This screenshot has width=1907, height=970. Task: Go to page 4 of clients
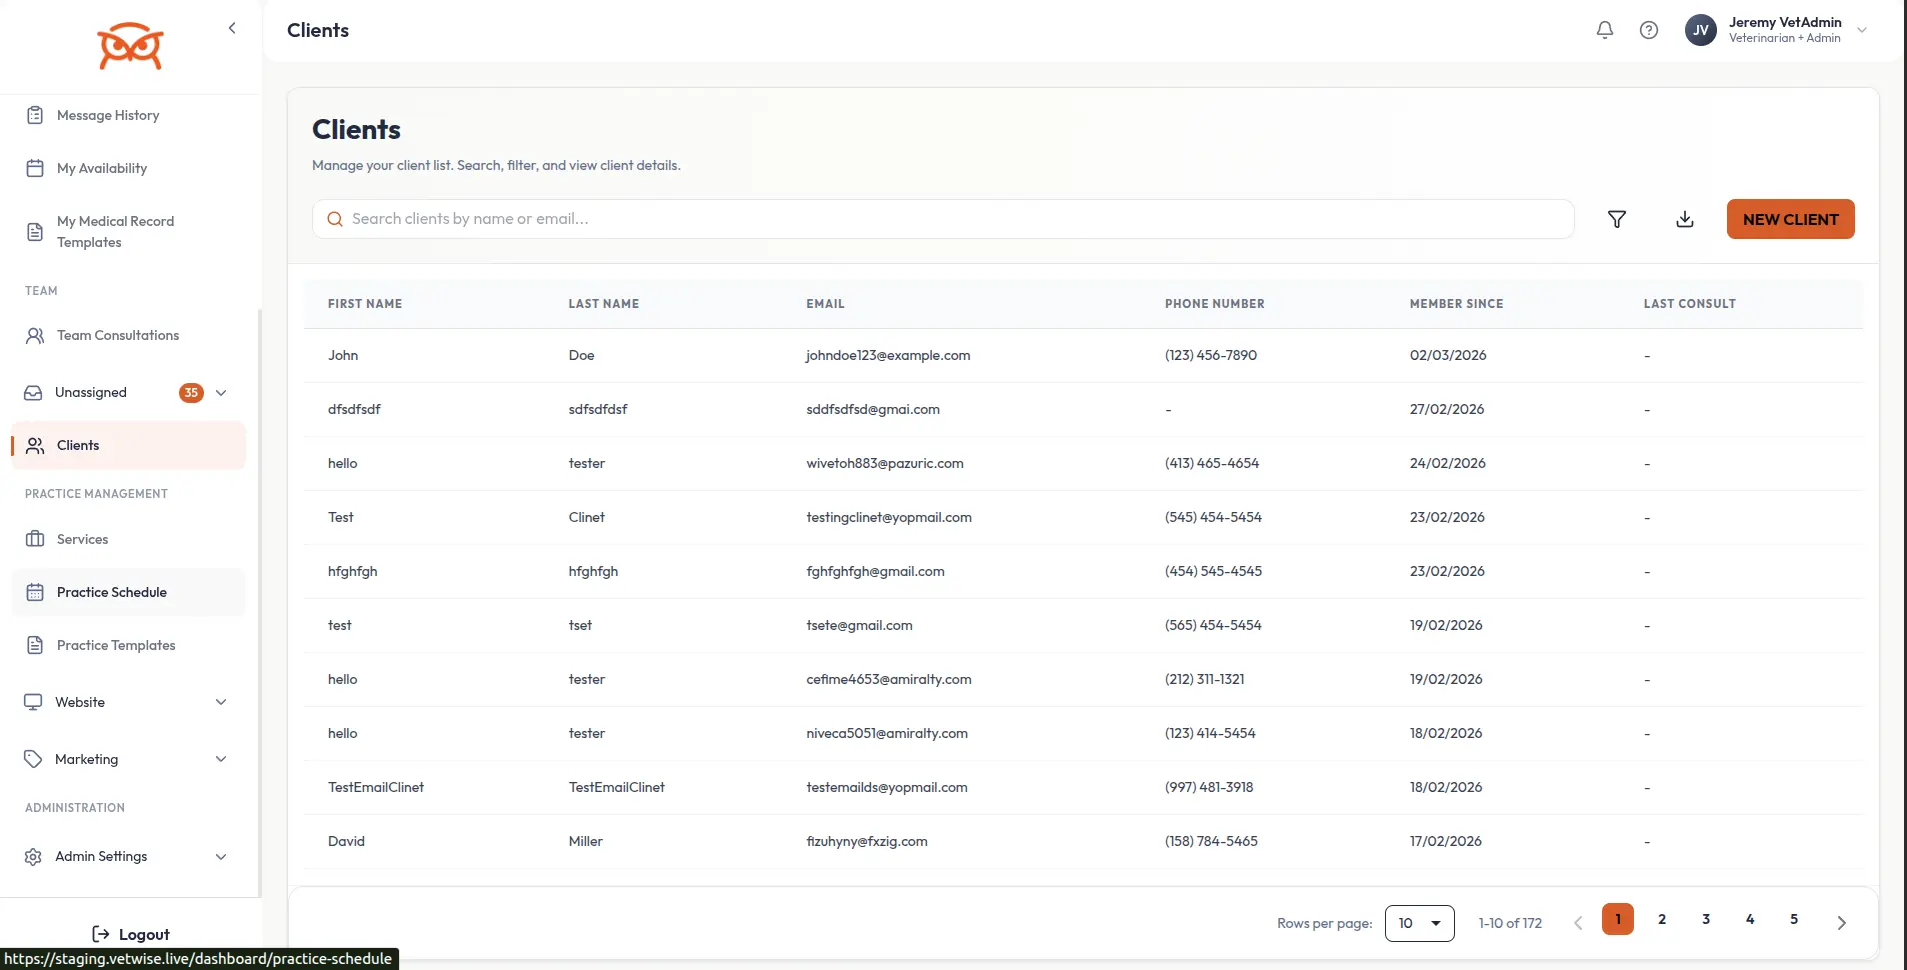coord(1750,919)
